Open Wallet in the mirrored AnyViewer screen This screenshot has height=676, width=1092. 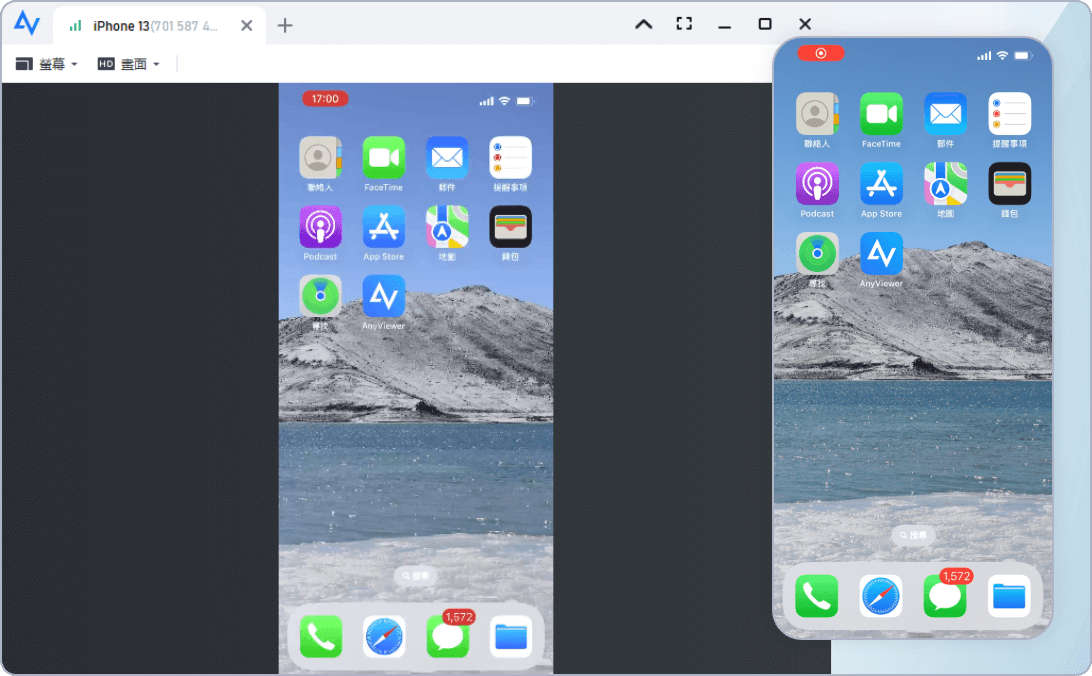(510, 227)
